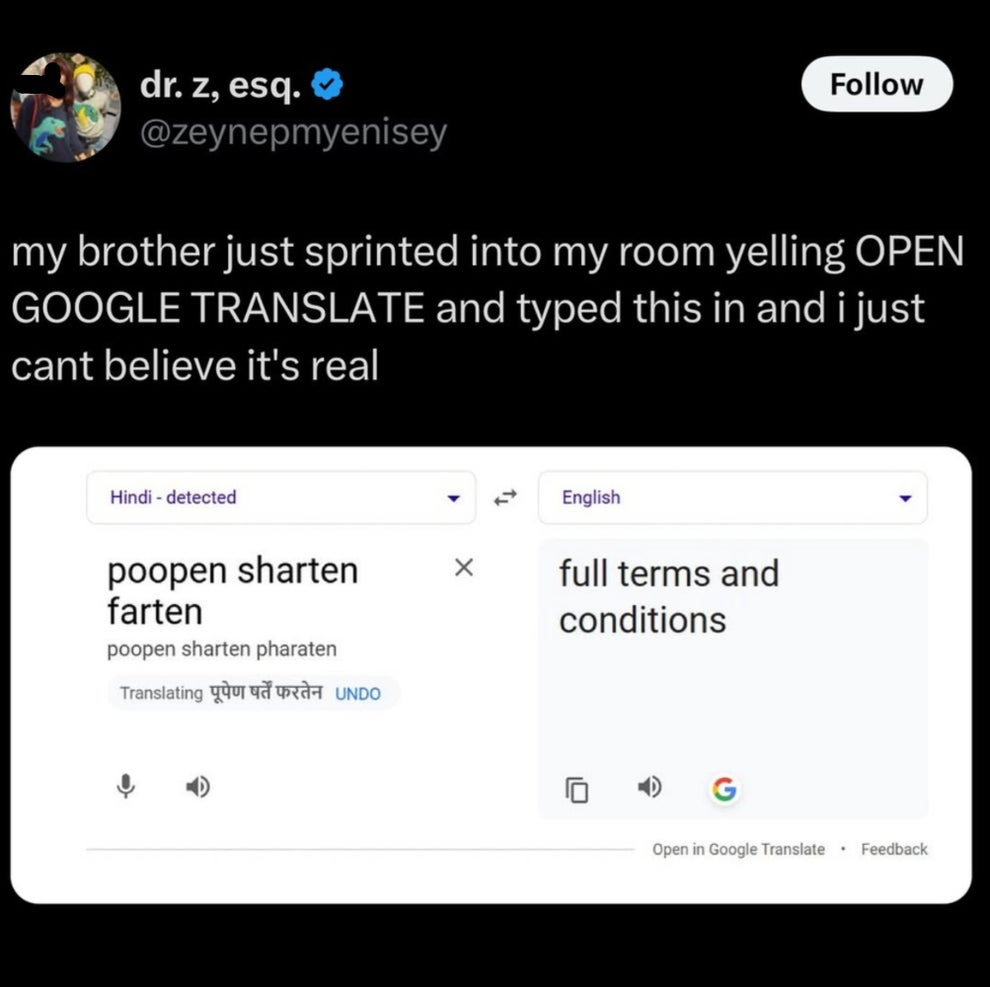Click the profile avatar picture
The height and width of the screenshot is (987, 990).
pos(65,107)
